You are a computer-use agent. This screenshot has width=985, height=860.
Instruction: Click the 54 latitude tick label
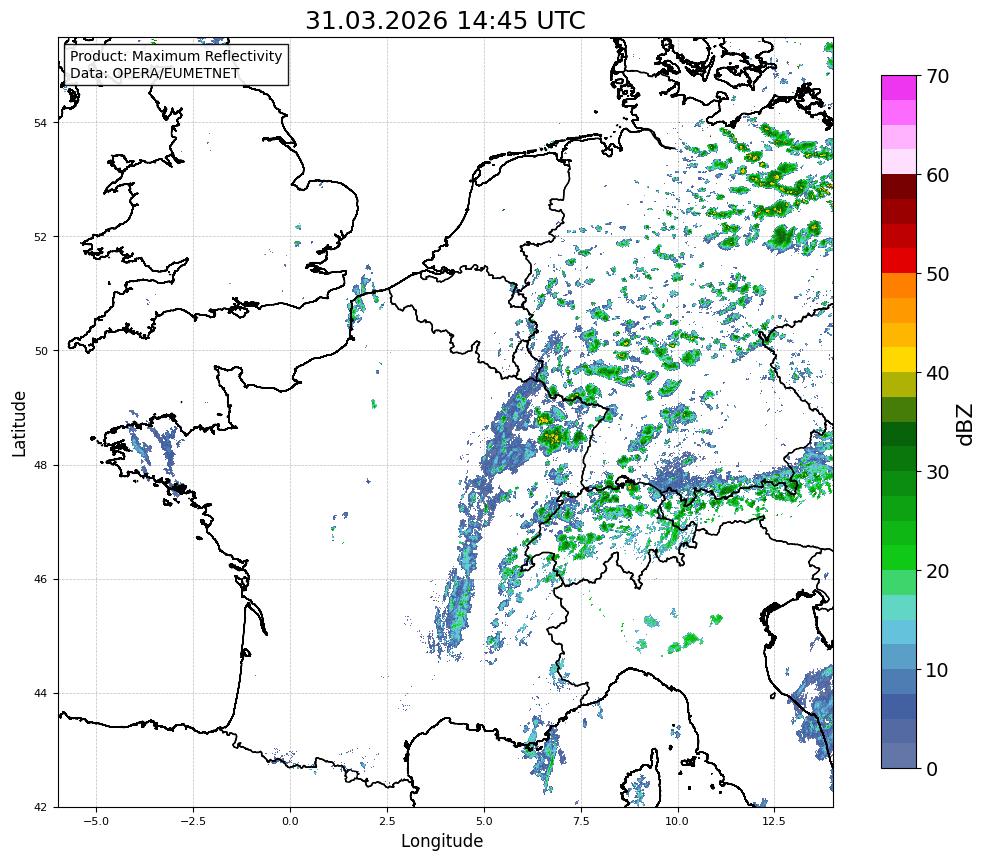click(40, 123)
